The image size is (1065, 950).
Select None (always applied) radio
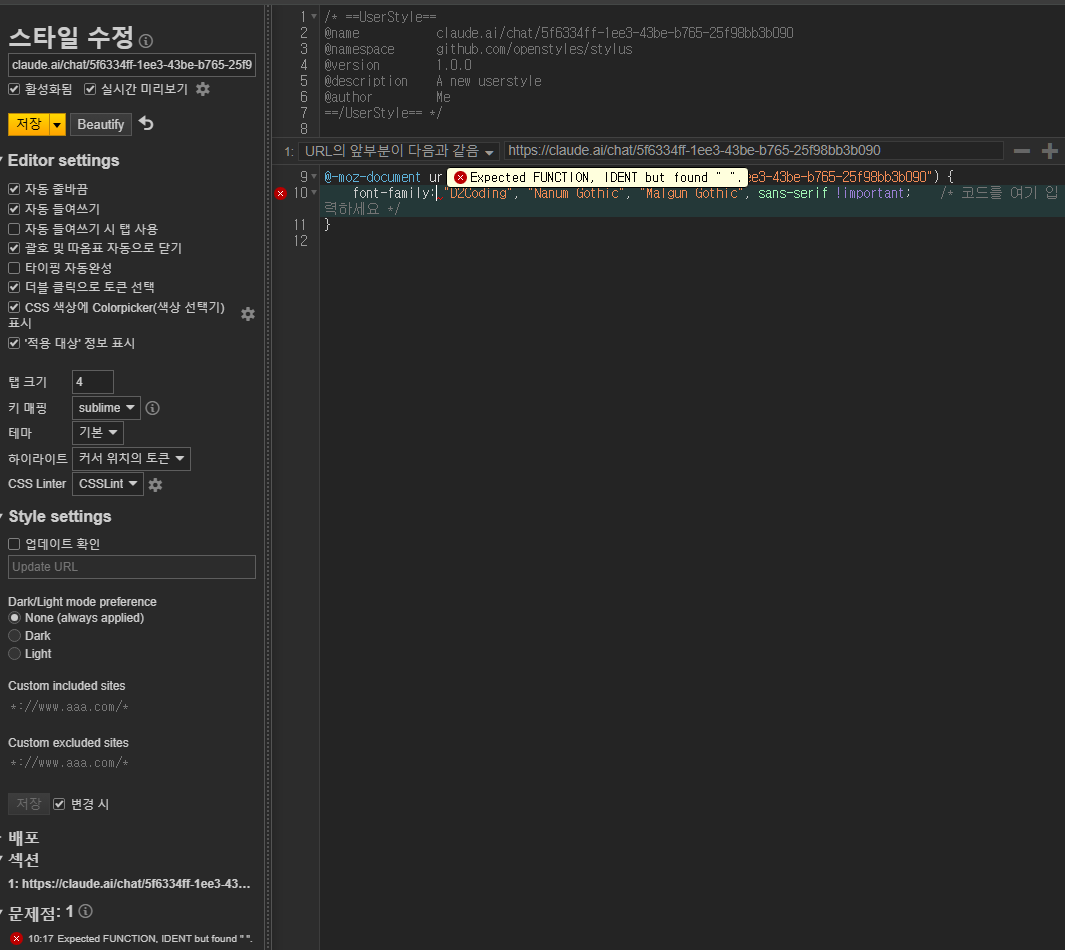pos(14,618)
